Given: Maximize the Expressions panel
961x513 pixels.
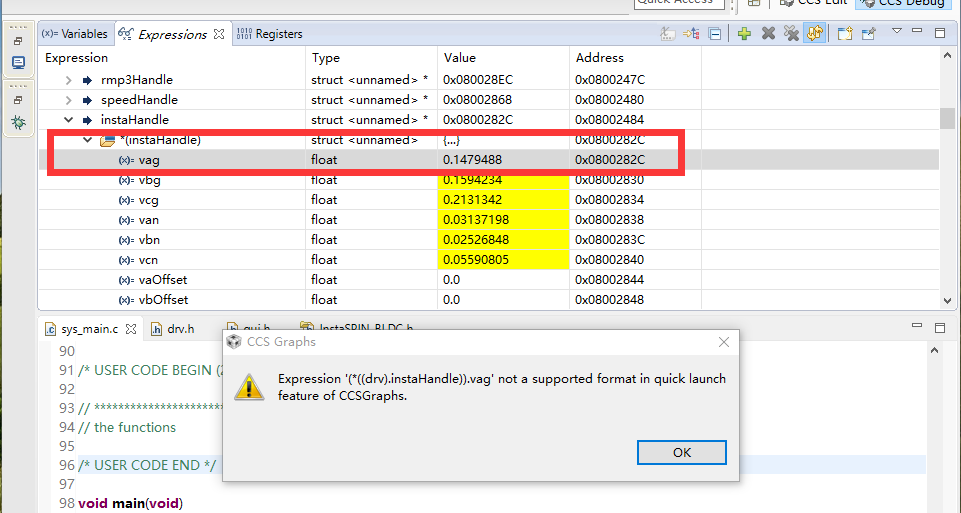Looking at the screenshot, I should [940, 32].
